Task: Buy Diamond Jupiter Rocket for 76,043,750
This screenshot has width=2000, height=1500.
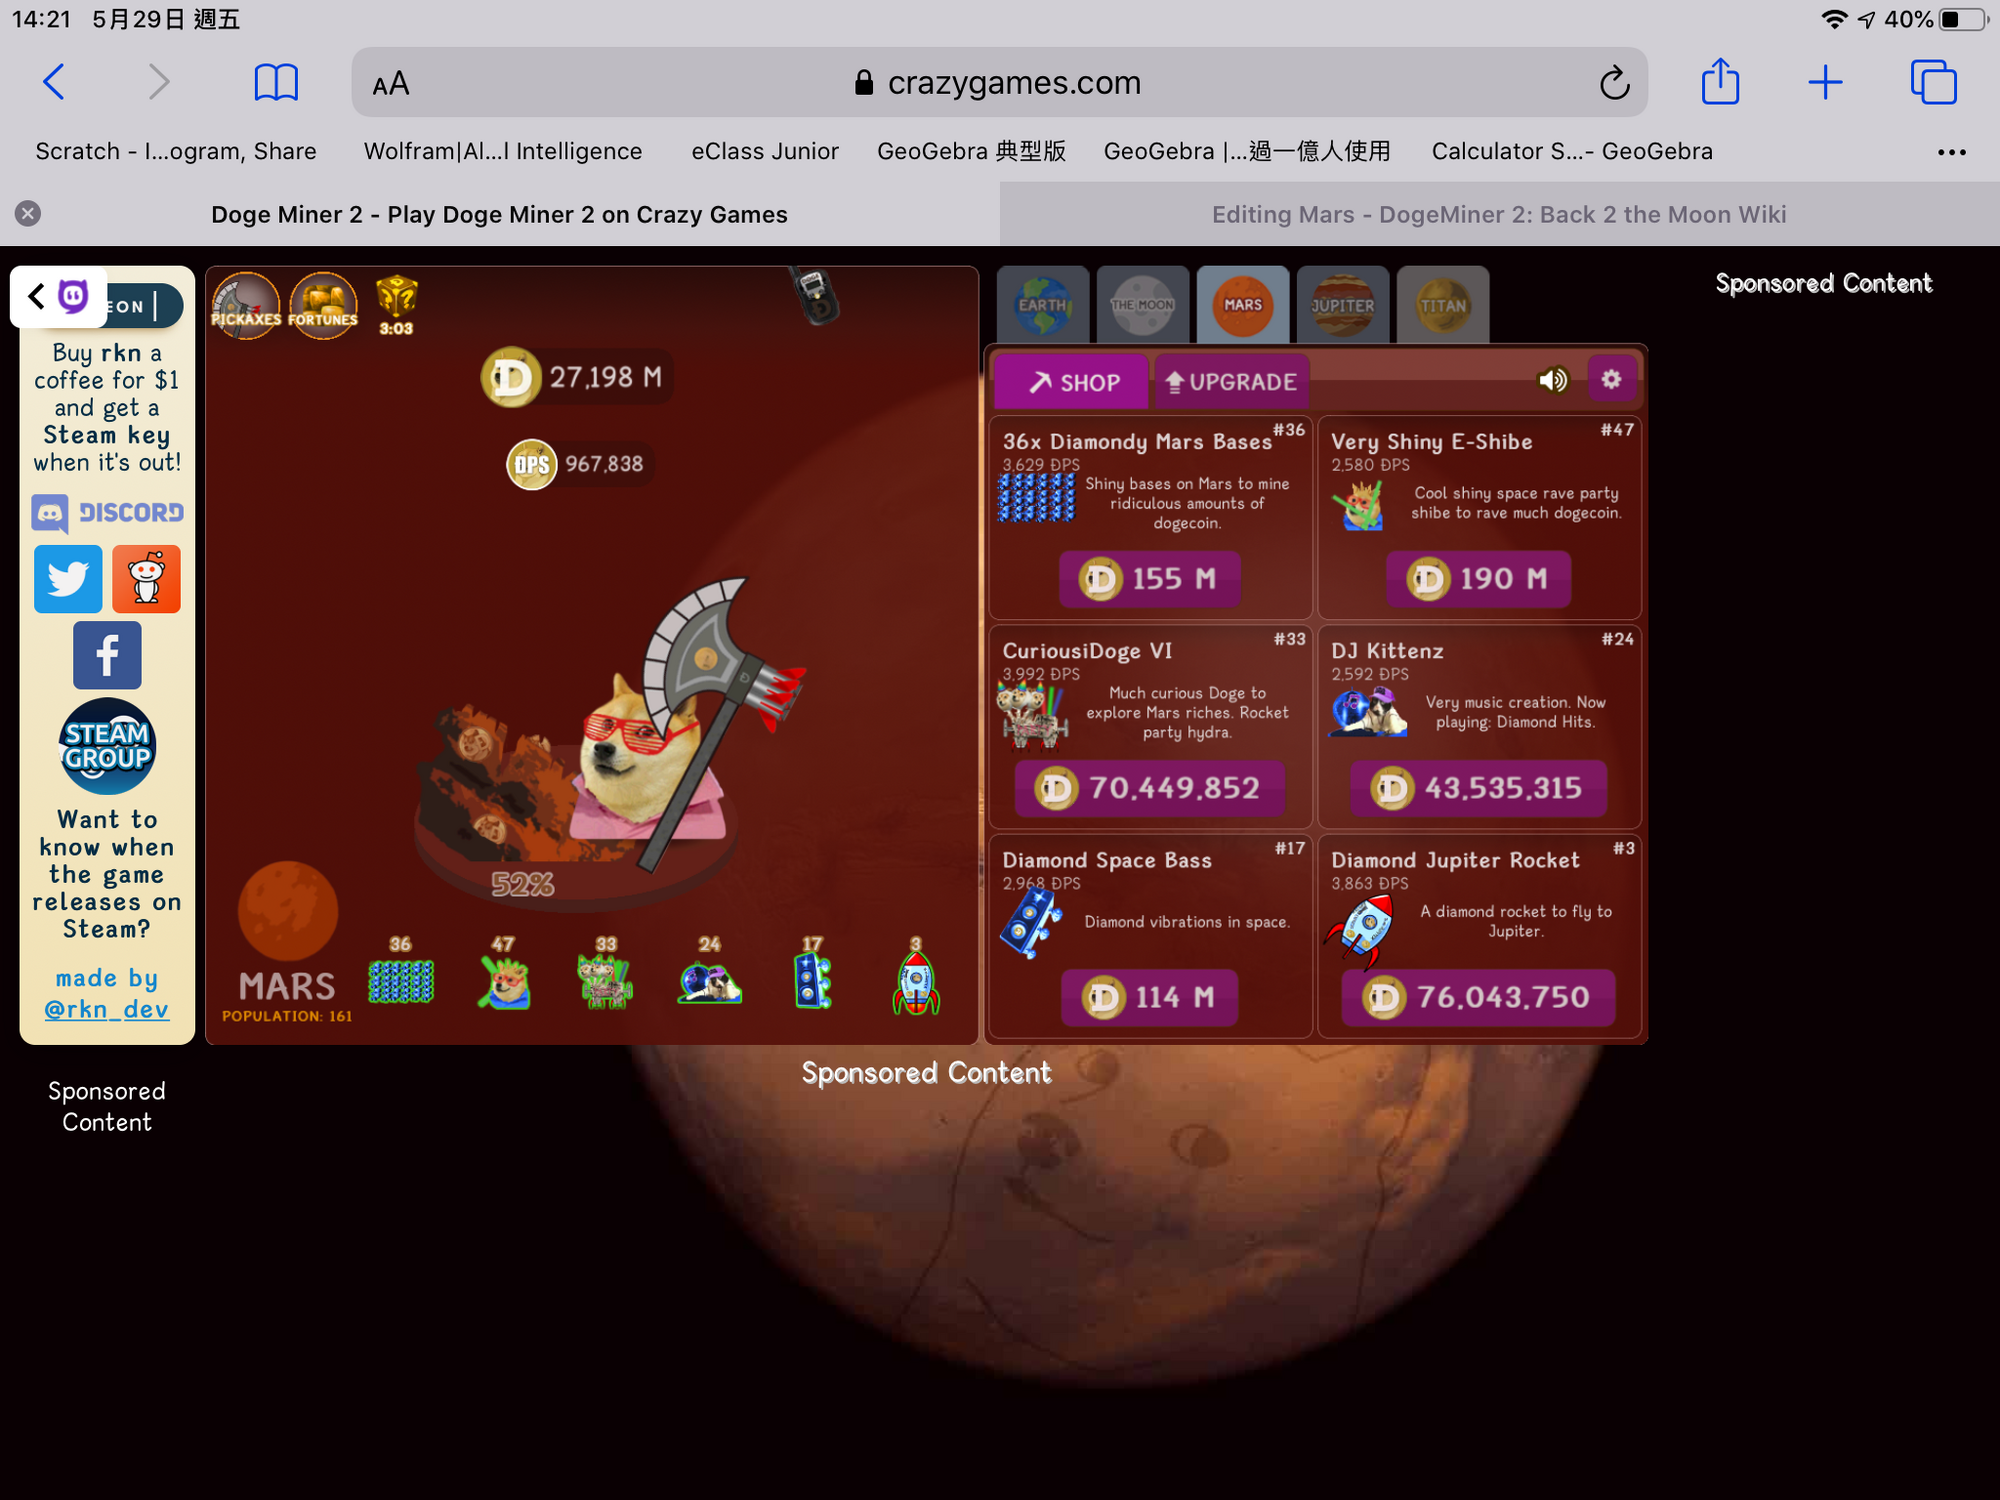Action: pyautogui.click(x=1478, y=997)
